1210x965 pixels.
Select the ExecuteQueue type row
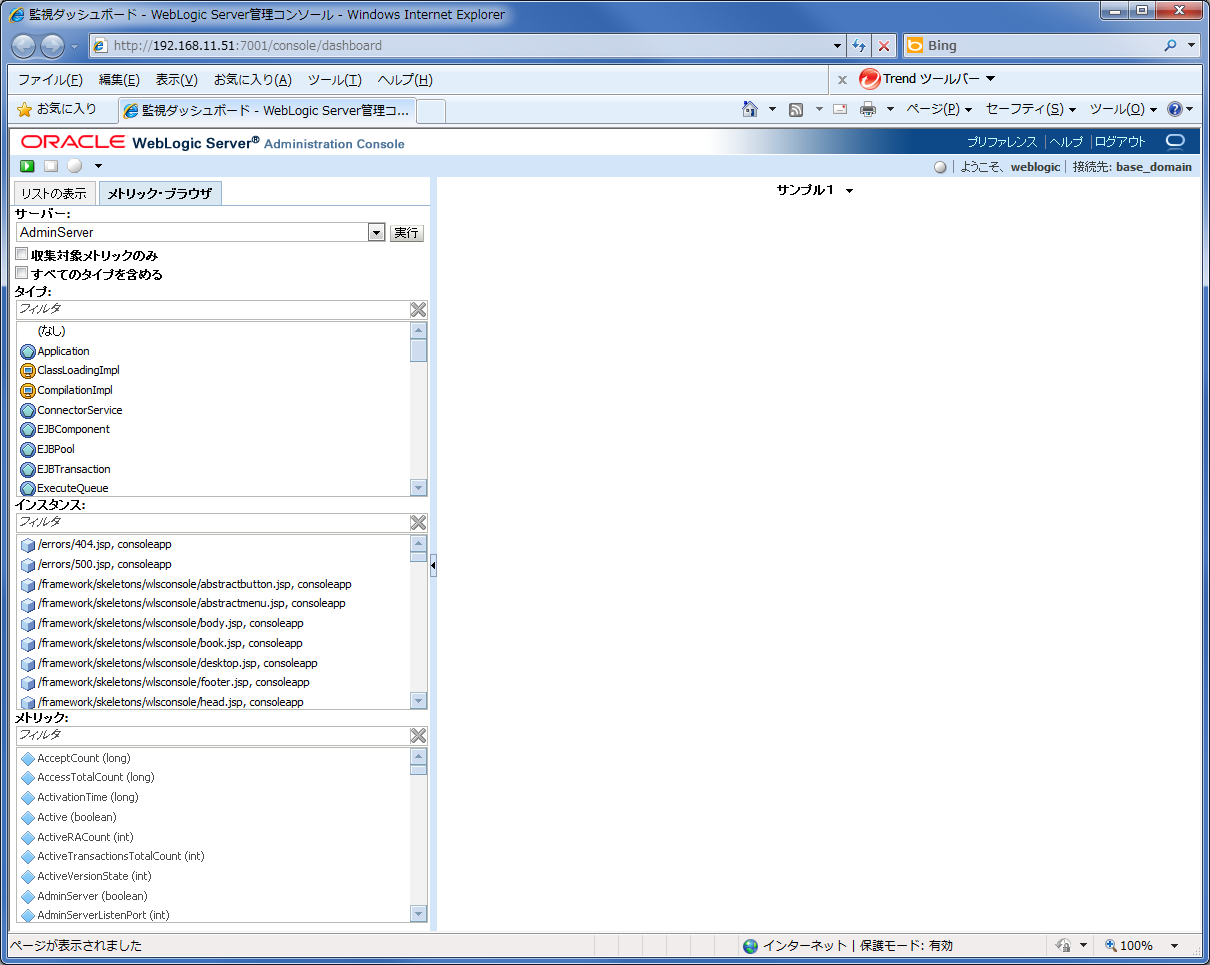click(214, 489)
